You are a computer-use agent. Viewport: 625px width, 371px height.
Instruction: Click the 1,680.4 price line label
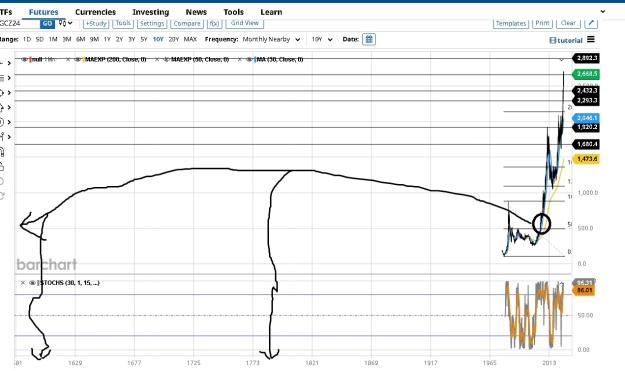[586, 144]
